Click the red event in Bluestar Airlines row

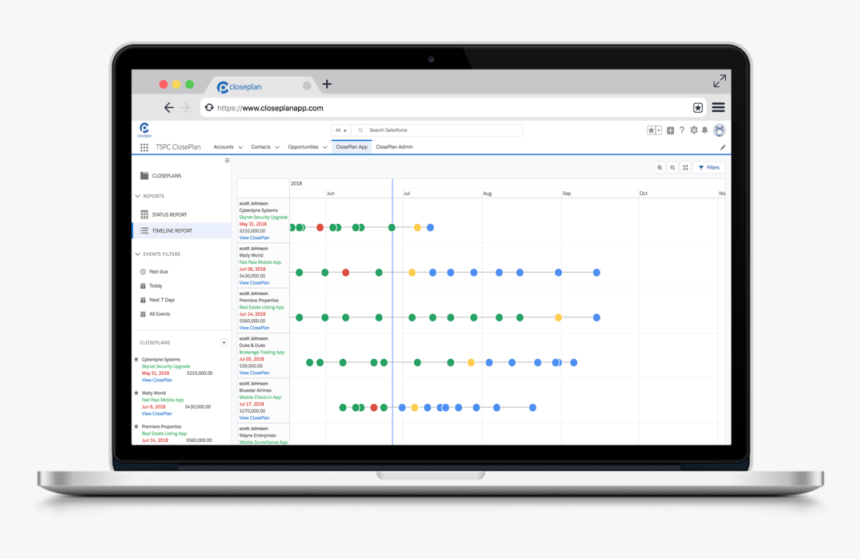coord(374,407)
